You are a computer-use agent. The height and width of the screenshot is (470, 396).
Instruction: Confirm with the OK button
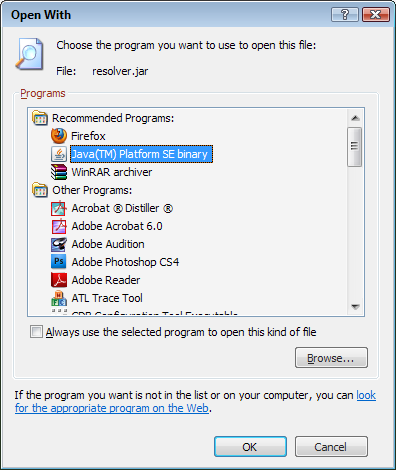[x=250, y=447]
